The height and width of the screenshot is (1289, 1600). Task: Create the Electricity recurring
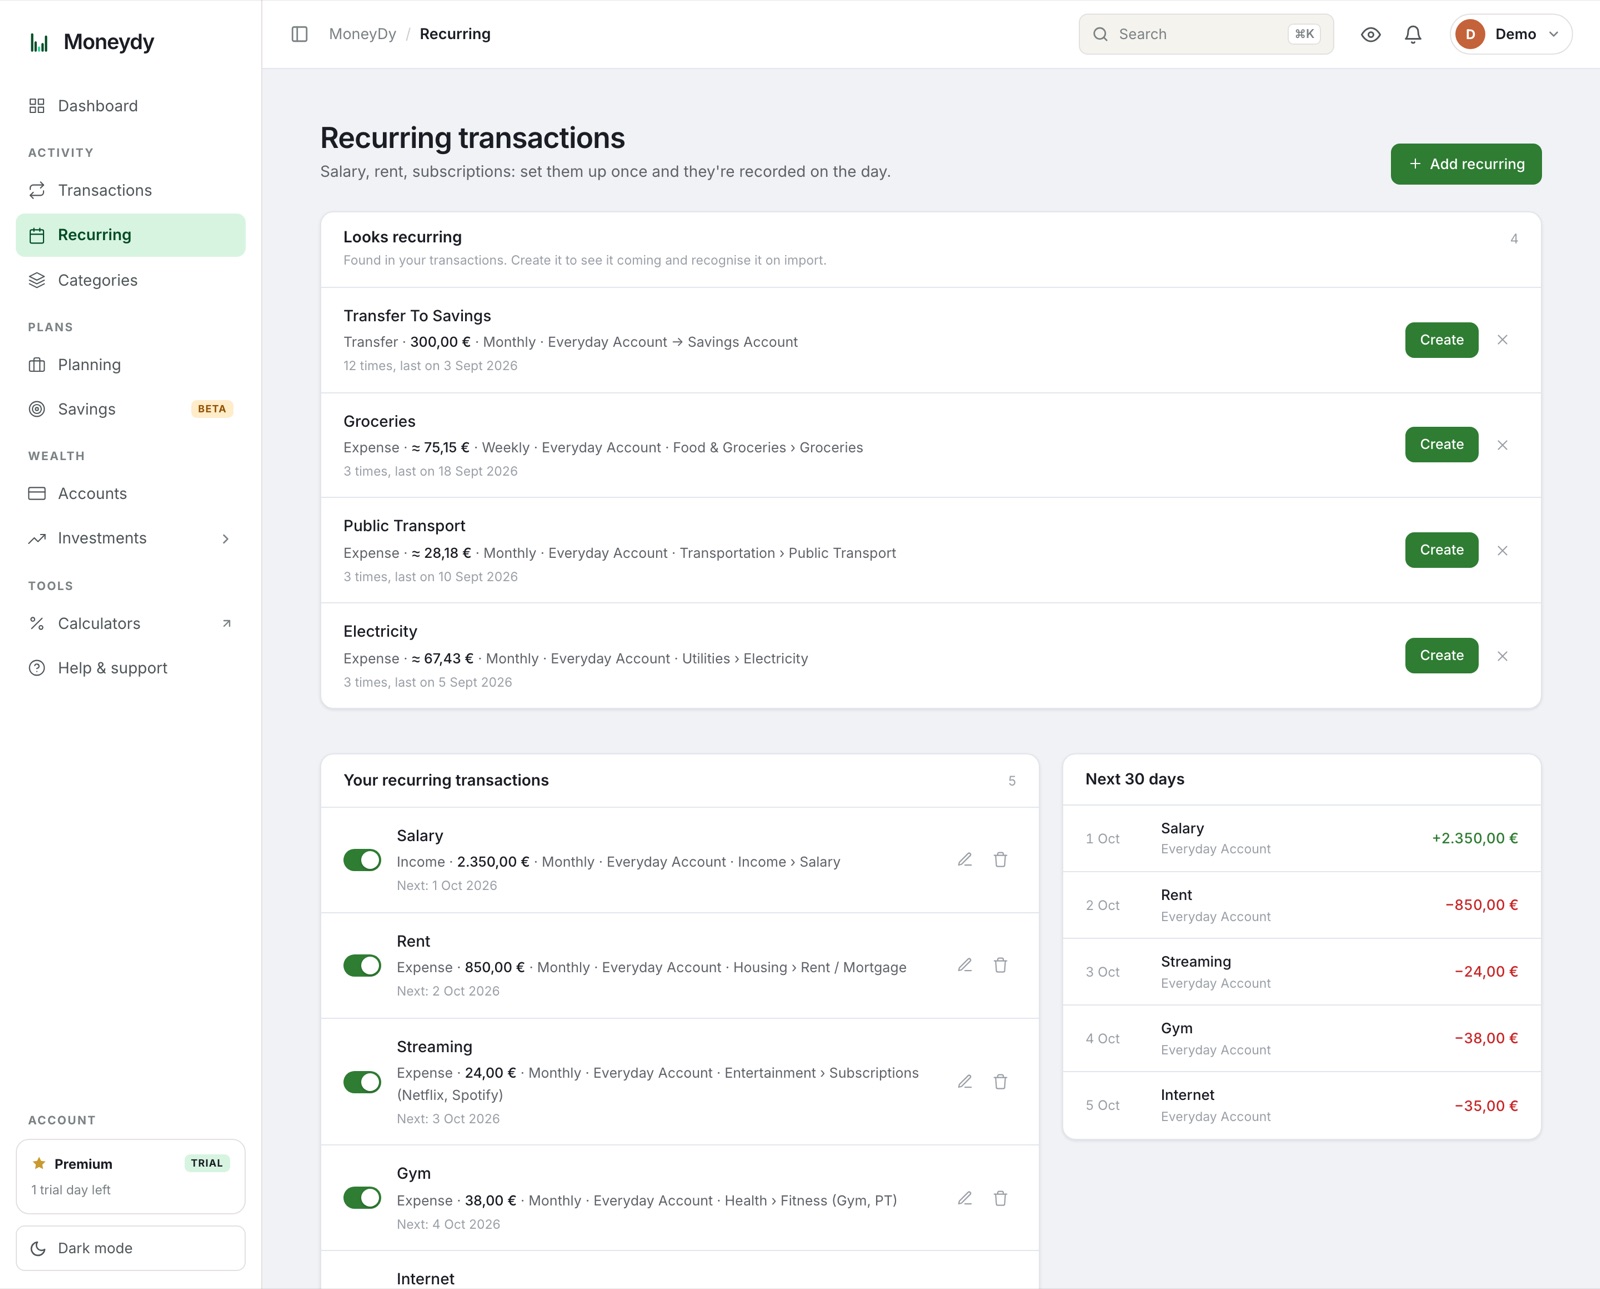(1441, 655)
